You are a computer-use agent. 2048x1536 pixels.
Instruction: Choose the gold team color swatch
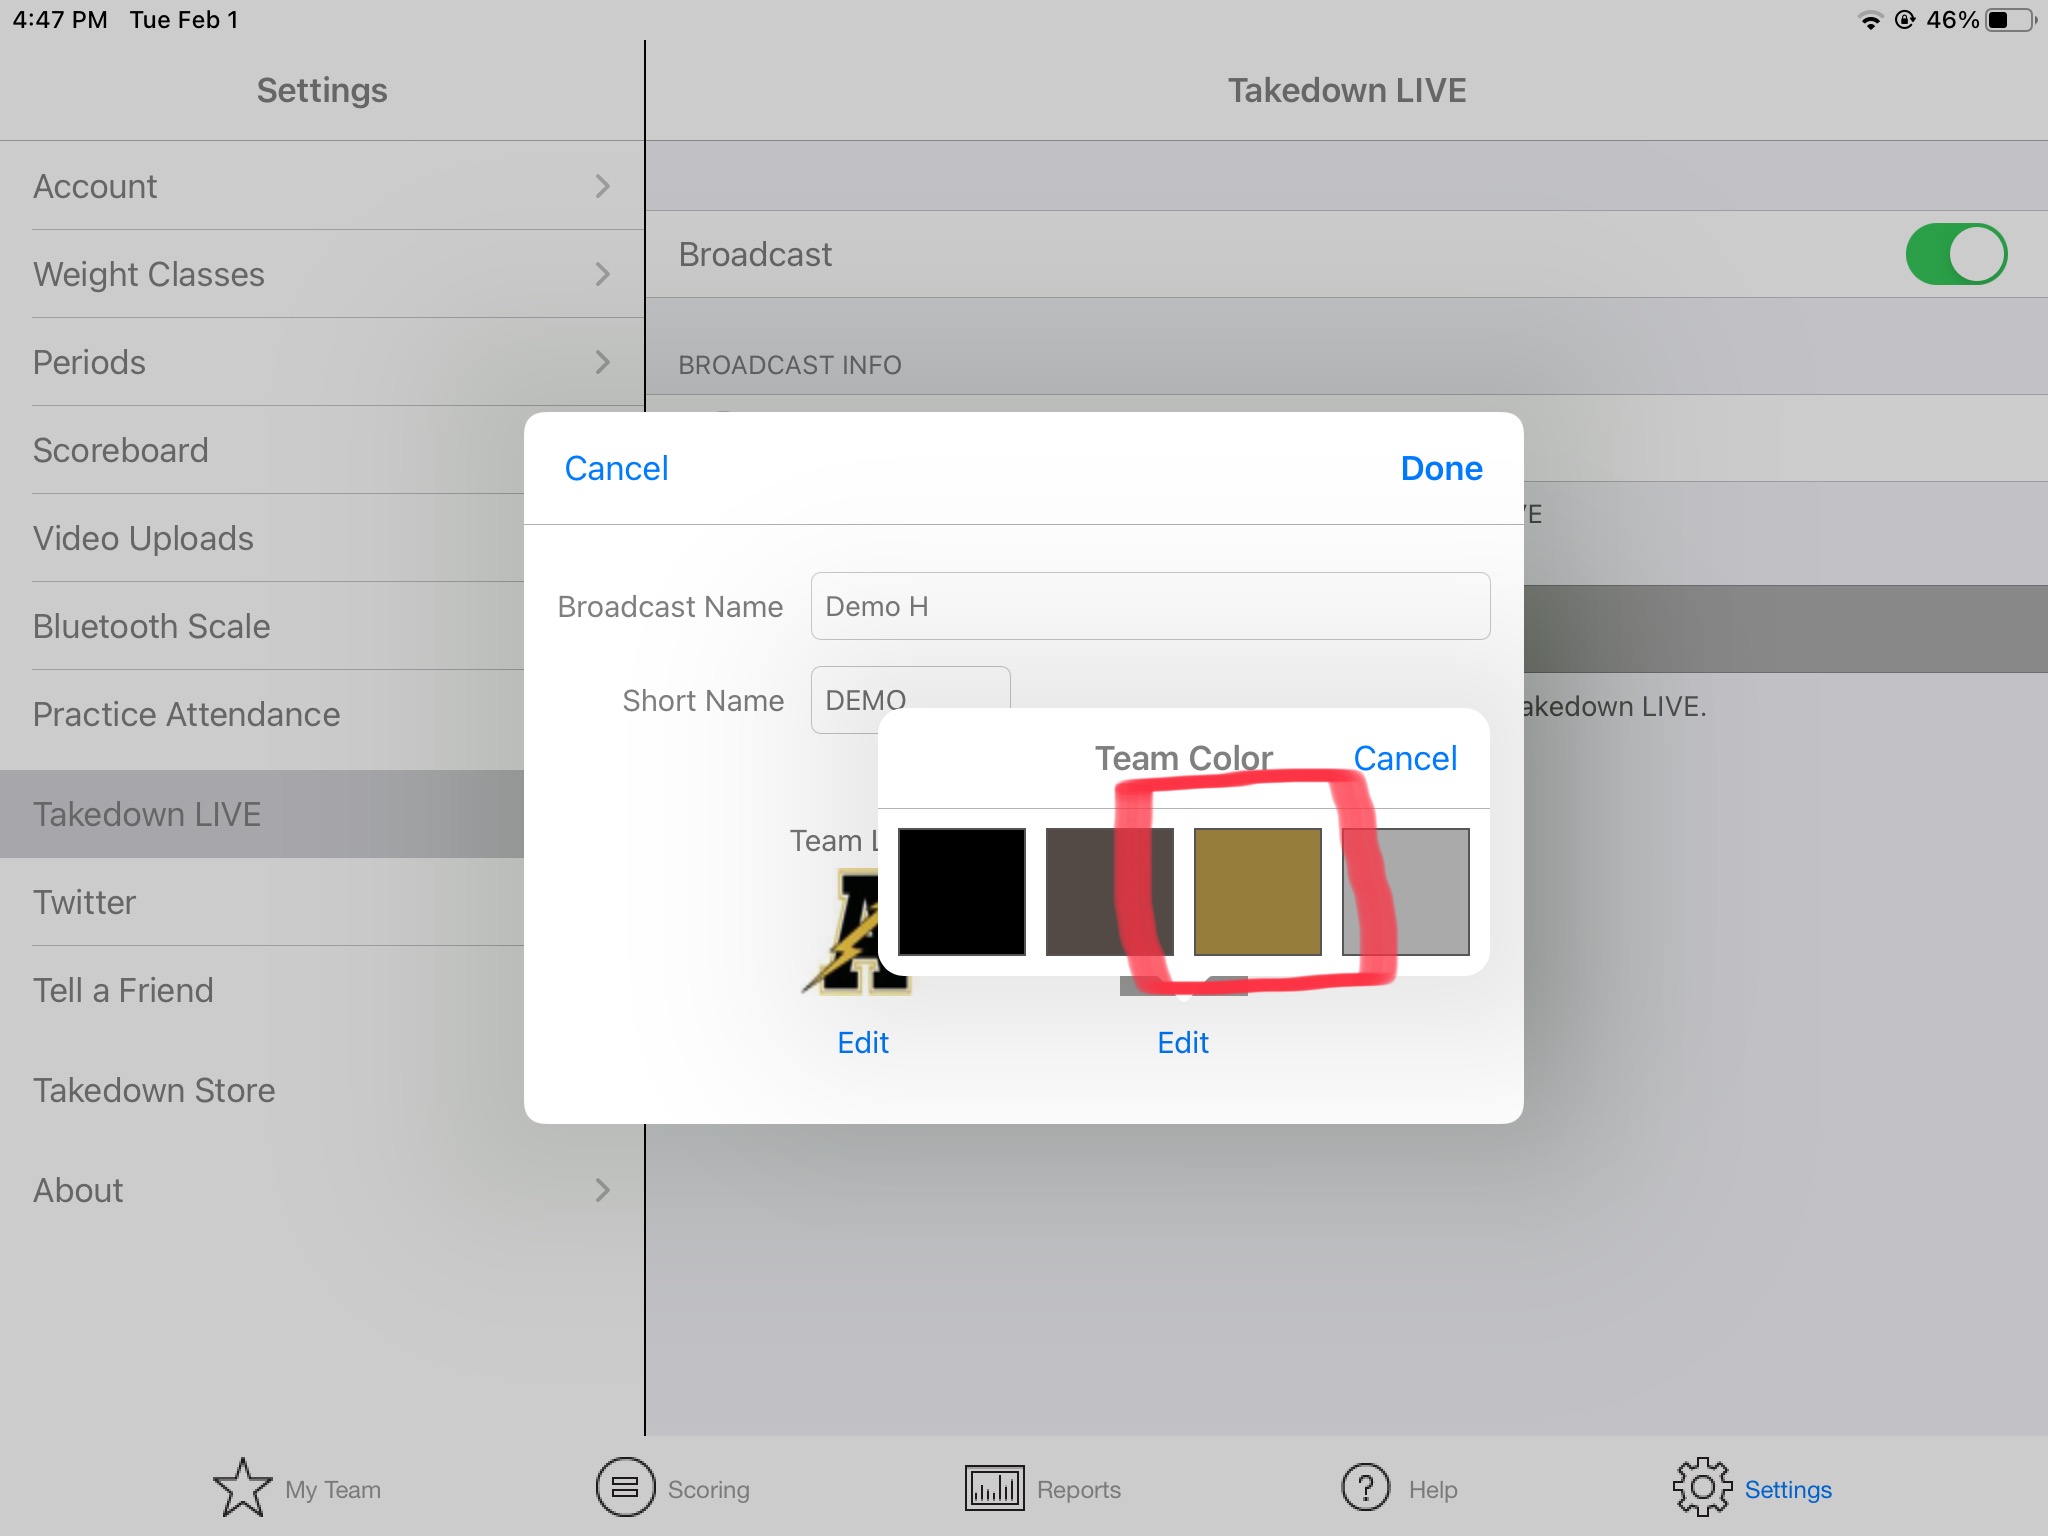tap(1257, 891)
